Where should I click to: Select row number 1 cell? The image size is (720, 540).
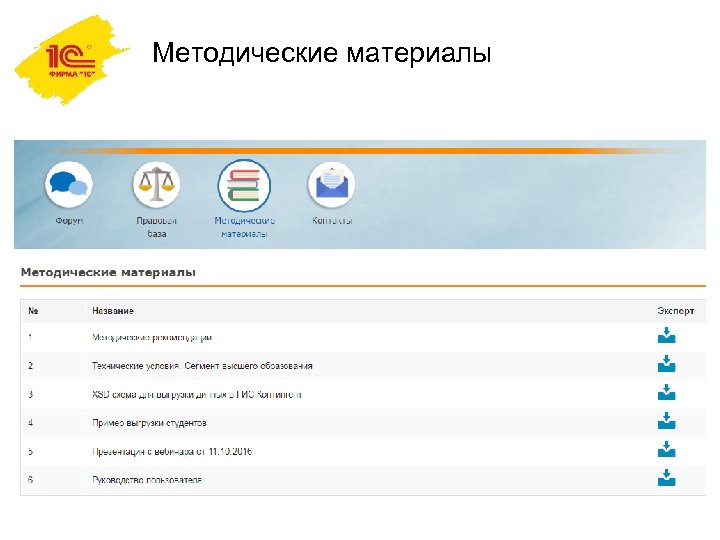pos(30,338)
